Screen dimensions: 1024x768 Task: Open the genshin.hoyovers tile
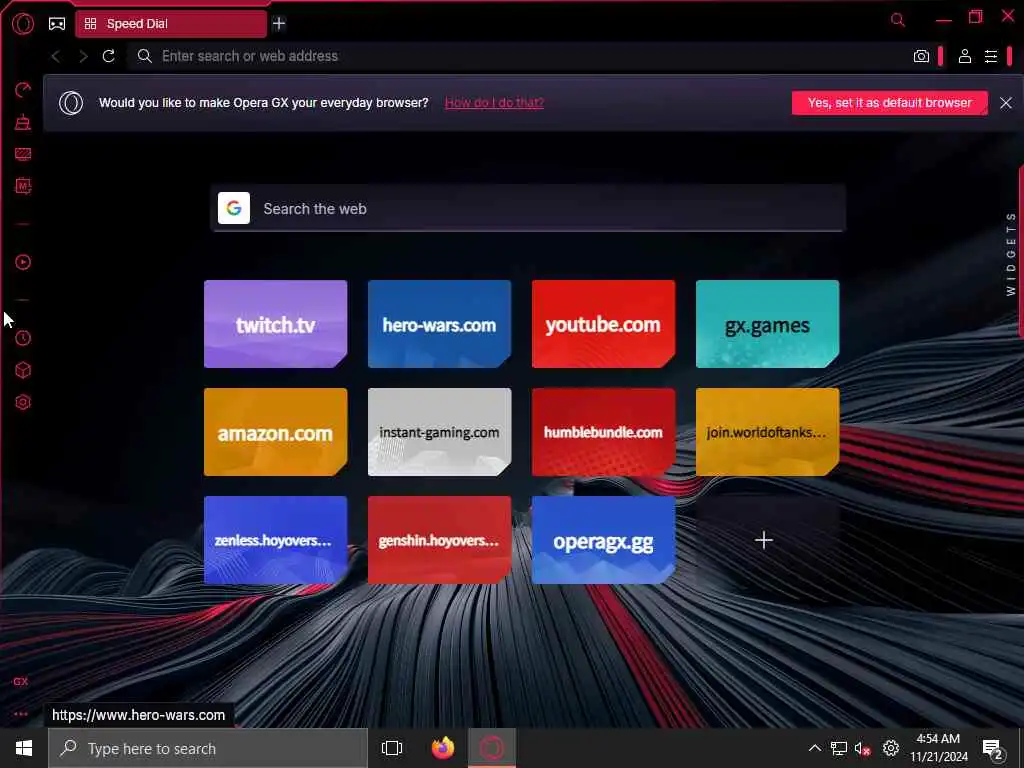click(x=440, y=539)
